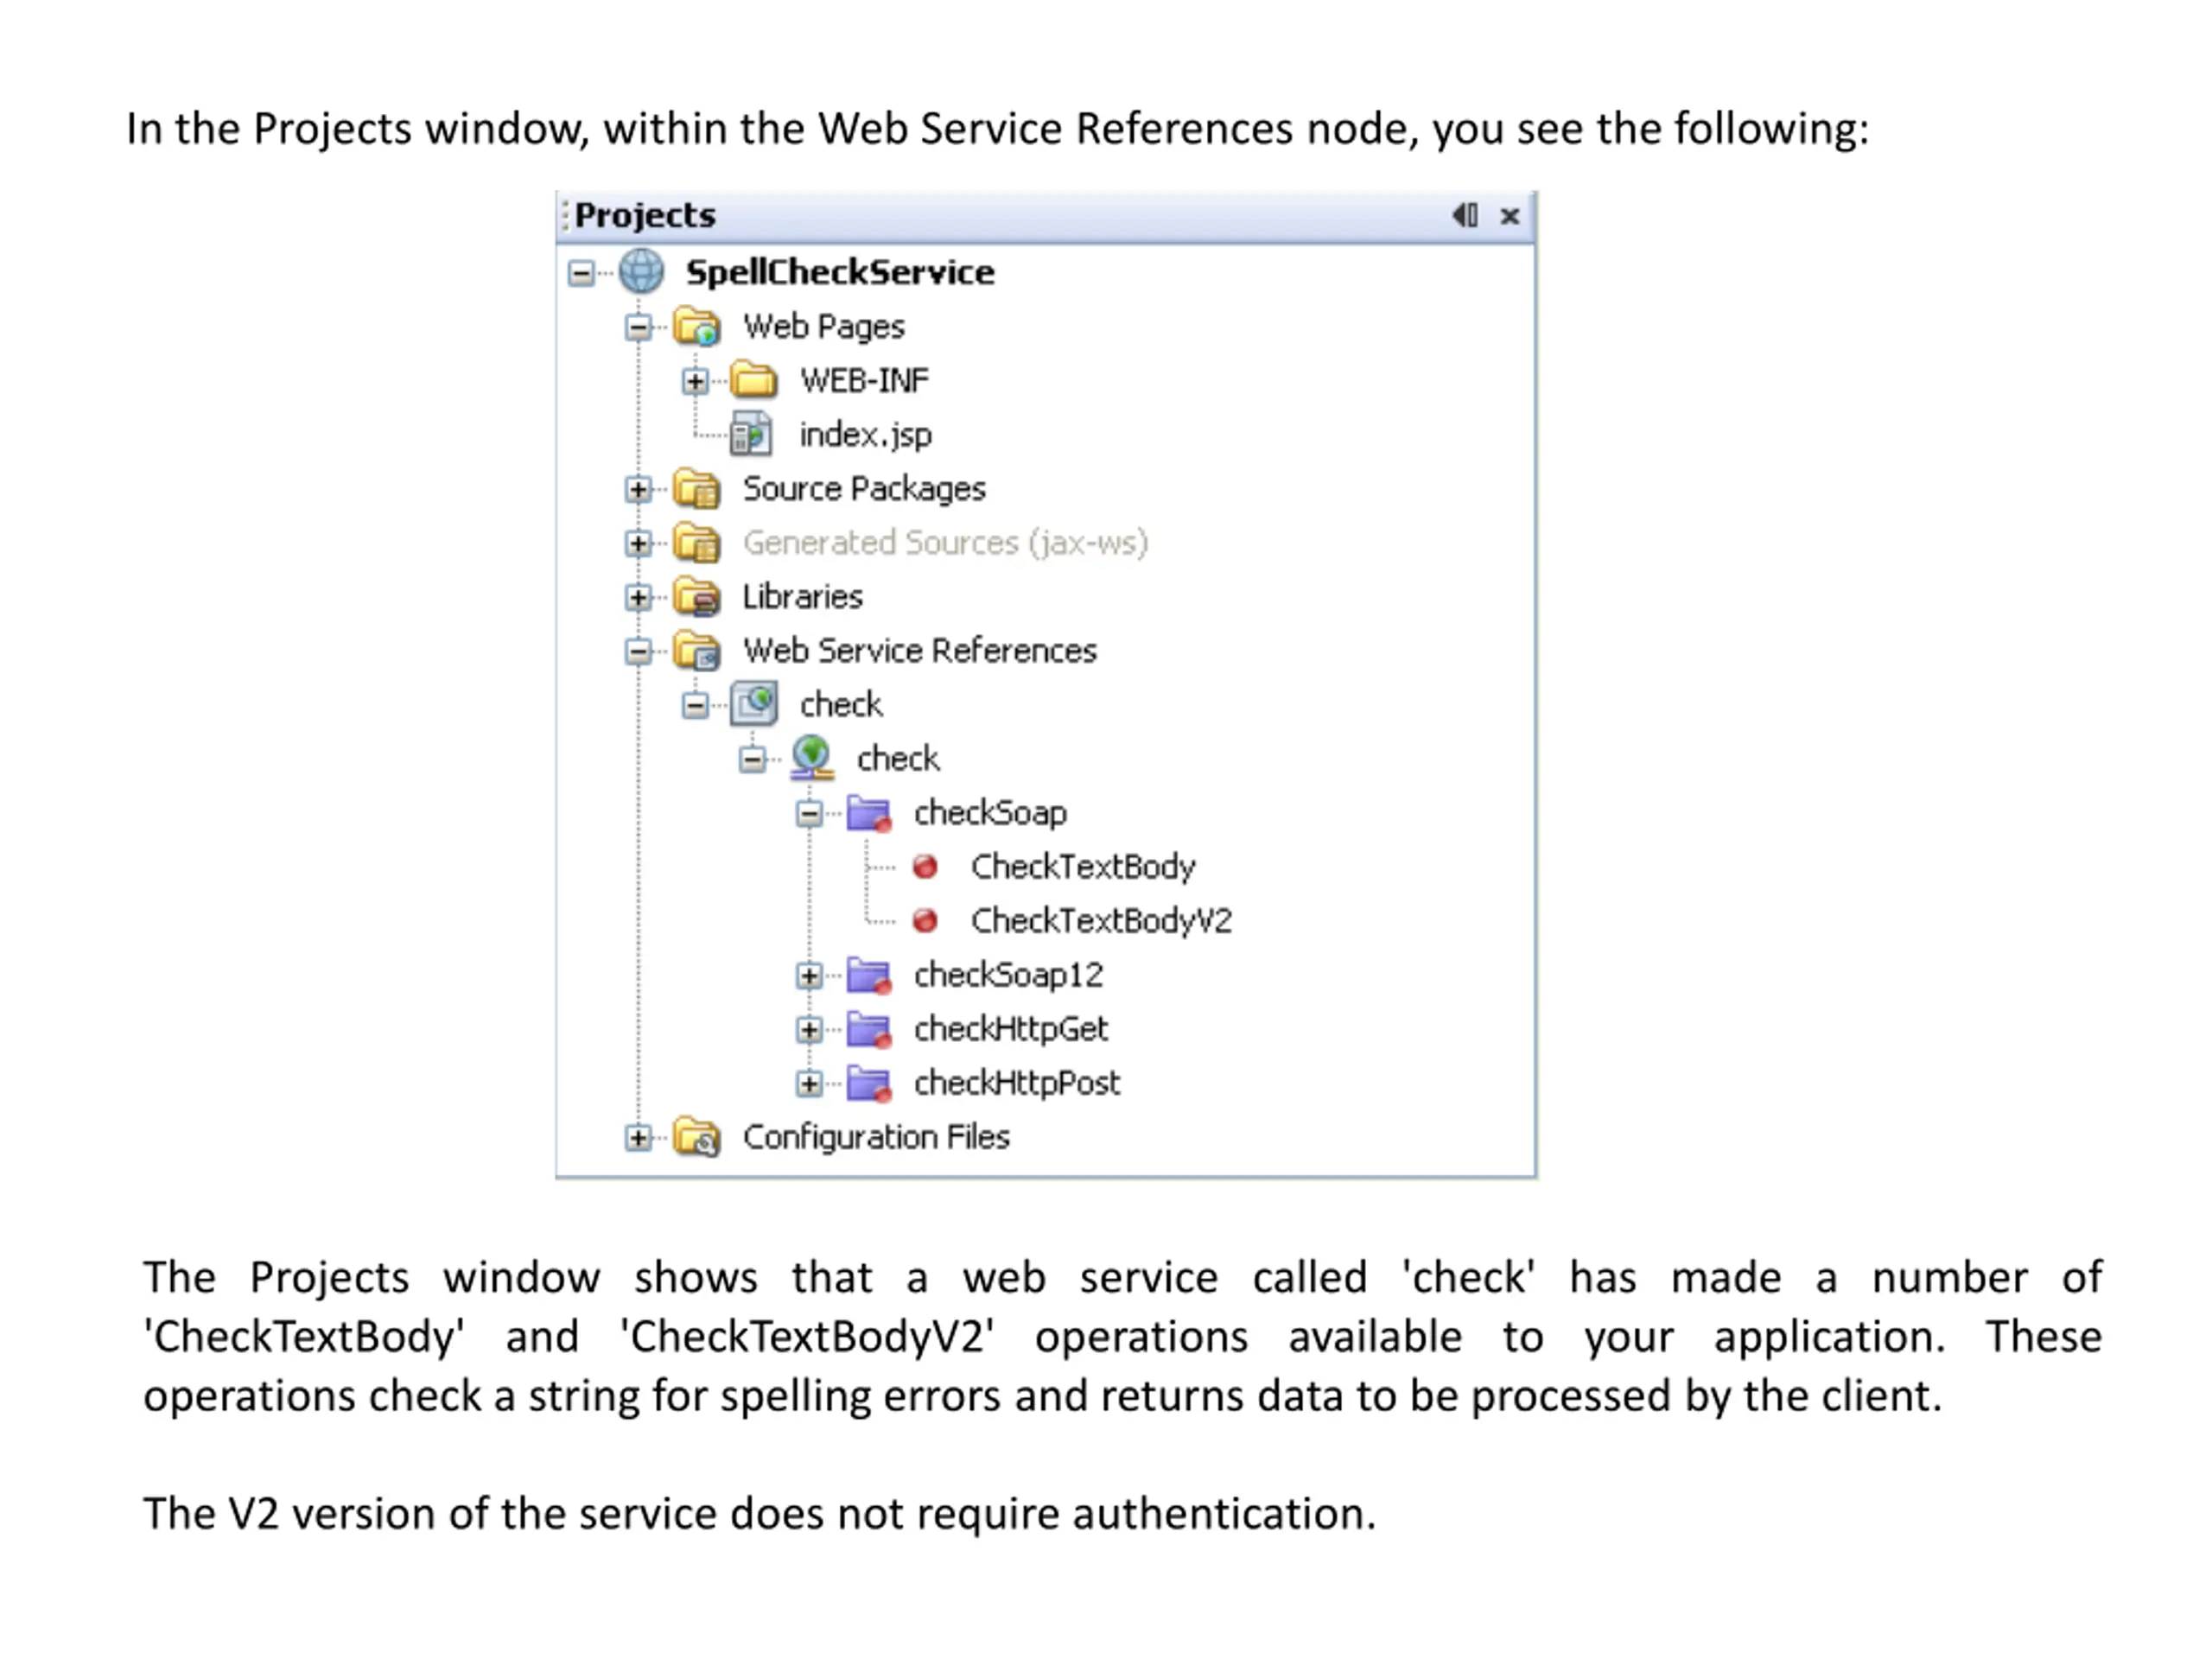Select the CheckTextBodyV2 operation label
This screenshot has width=2212, height=1659.
(x=1101, y=921)
